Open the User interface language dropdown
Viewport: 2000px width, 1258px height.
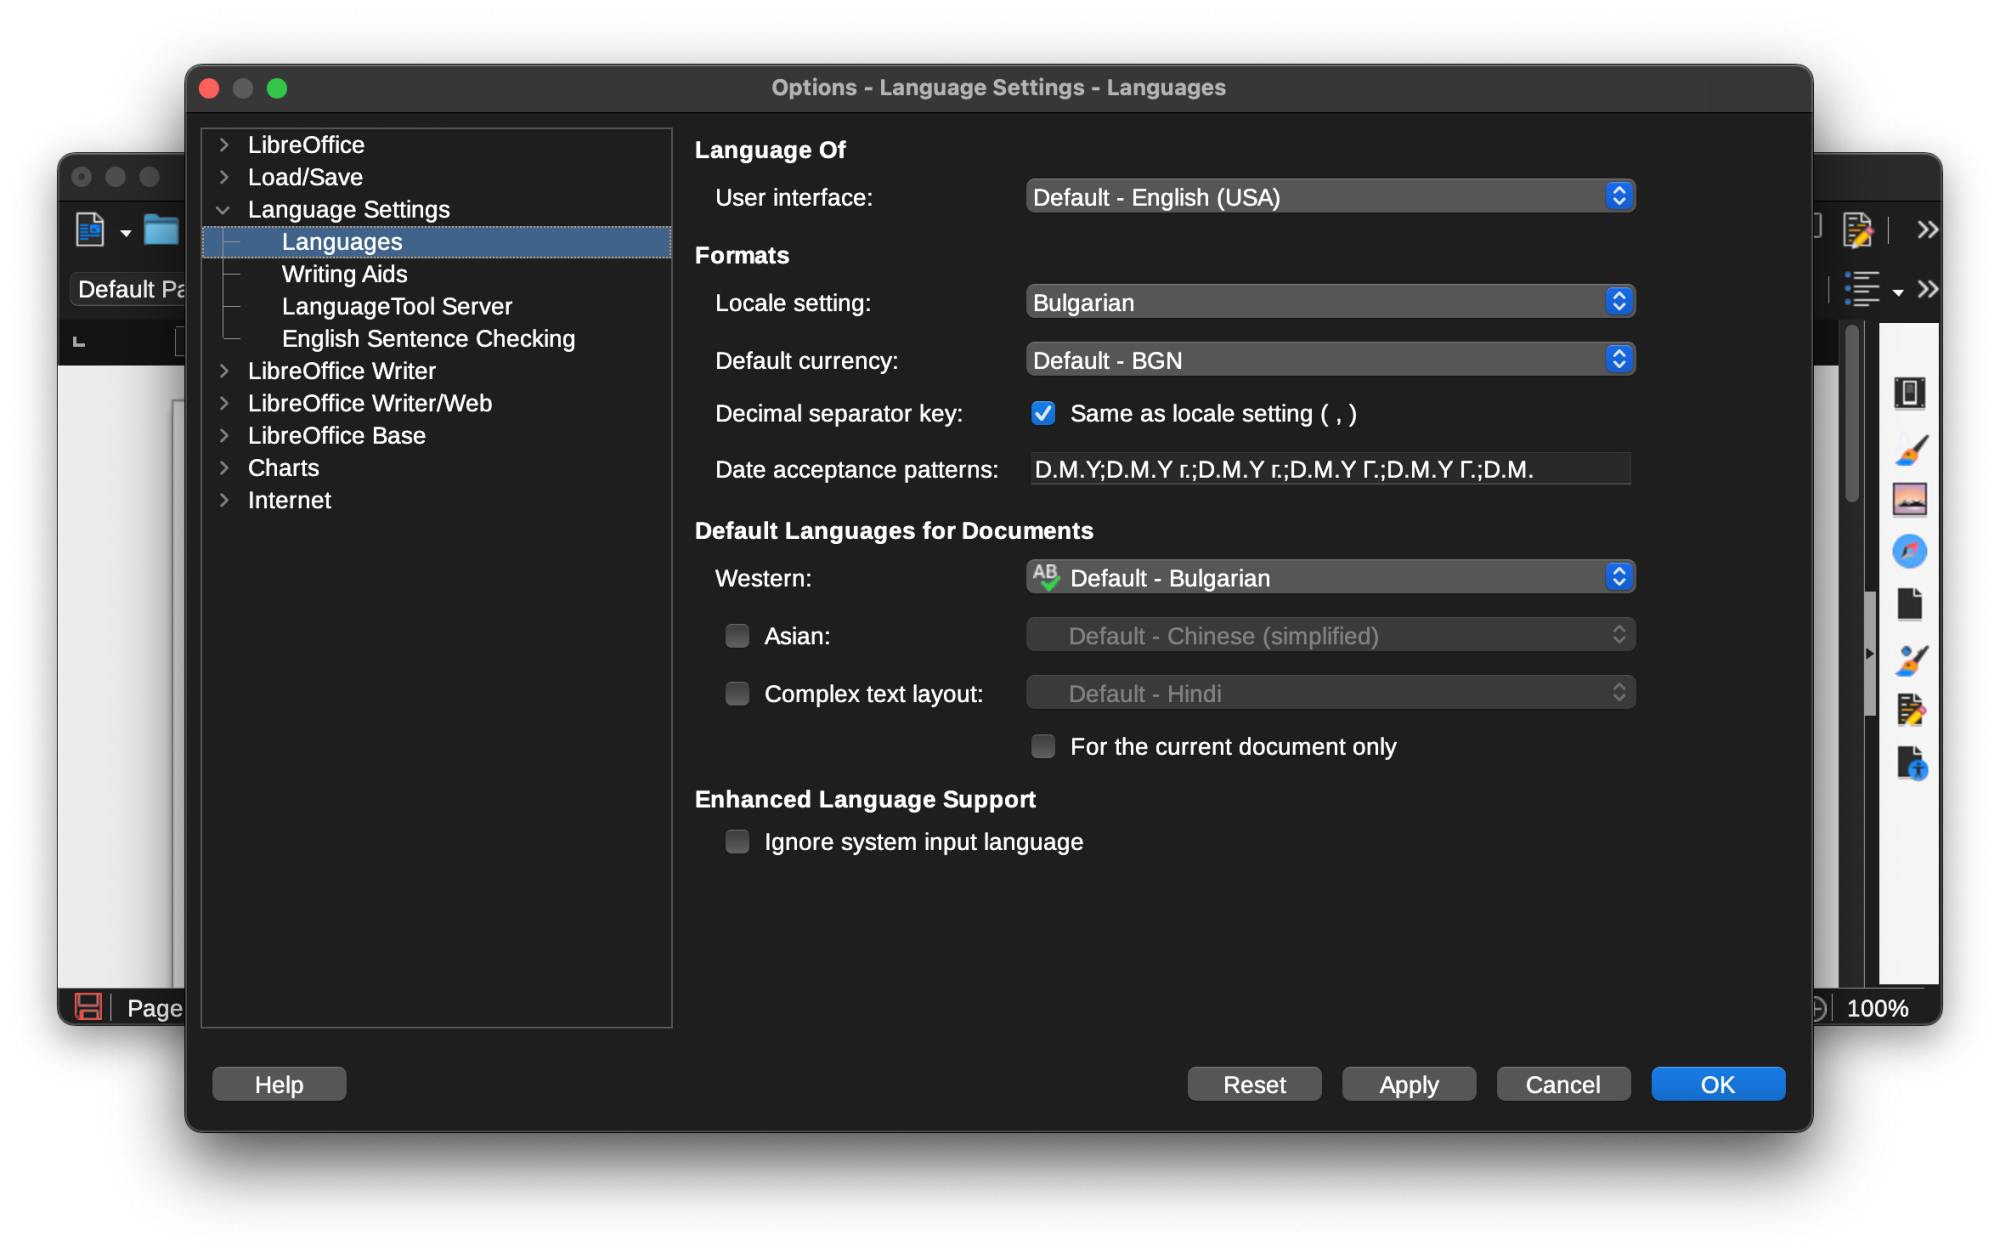coord(1330,197)
